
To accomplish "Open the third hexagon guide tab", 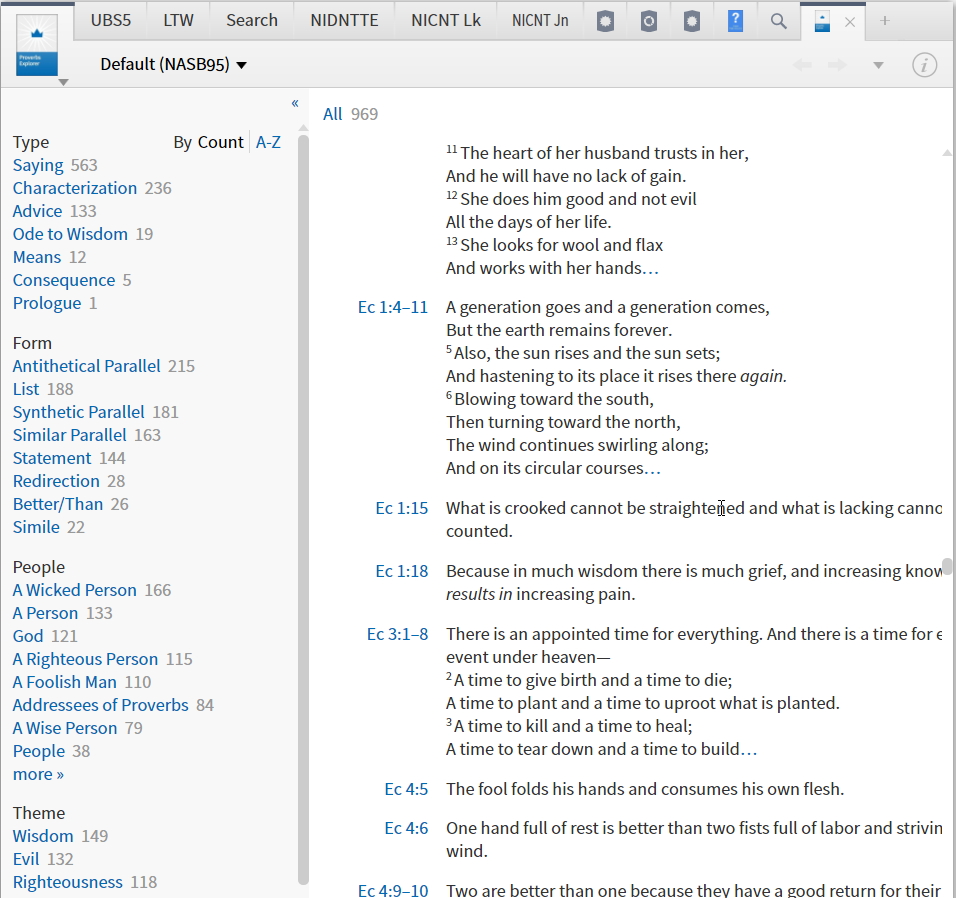I will [691, 22].
